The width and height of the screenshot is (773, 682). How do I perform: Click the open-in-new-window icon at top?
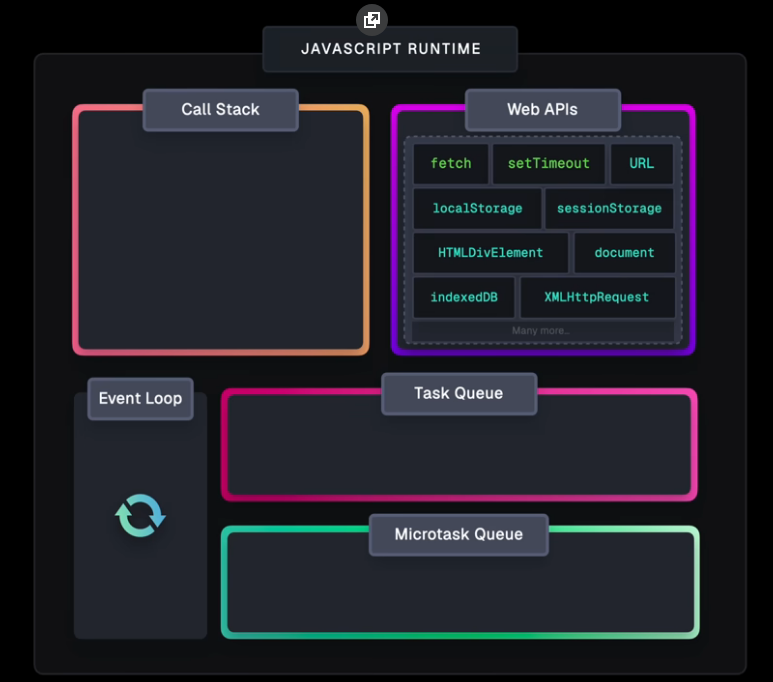[371, 19]
